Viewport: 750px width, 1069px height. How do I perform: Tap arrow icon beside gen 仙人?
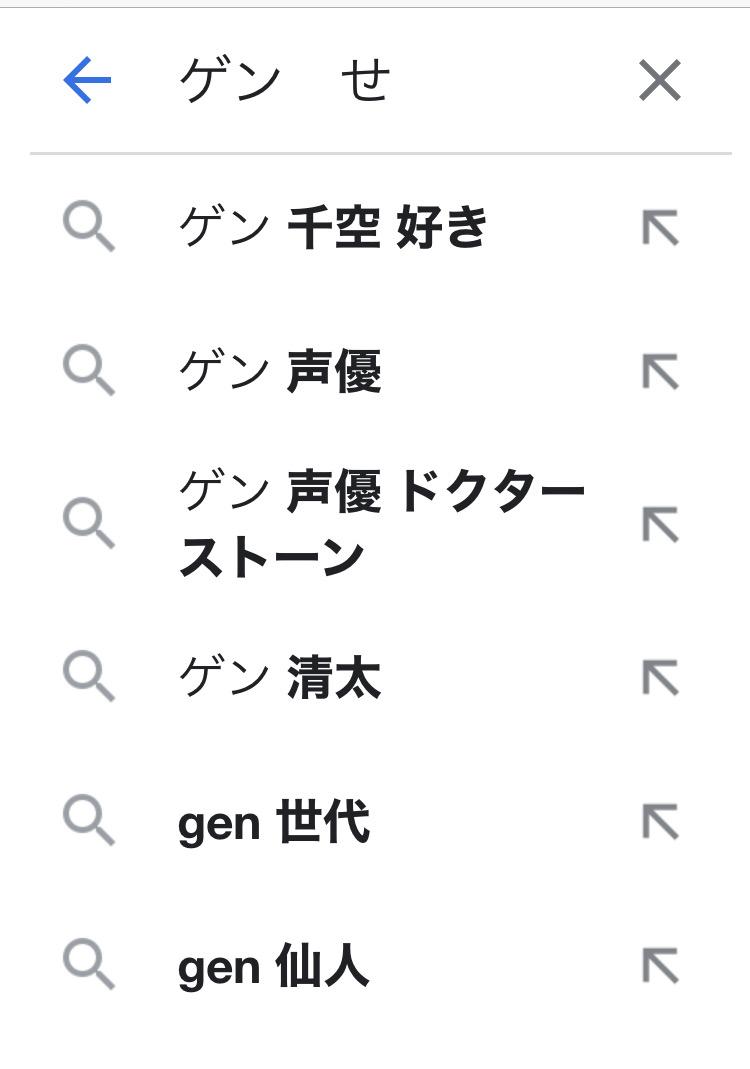tap(660, 966)
